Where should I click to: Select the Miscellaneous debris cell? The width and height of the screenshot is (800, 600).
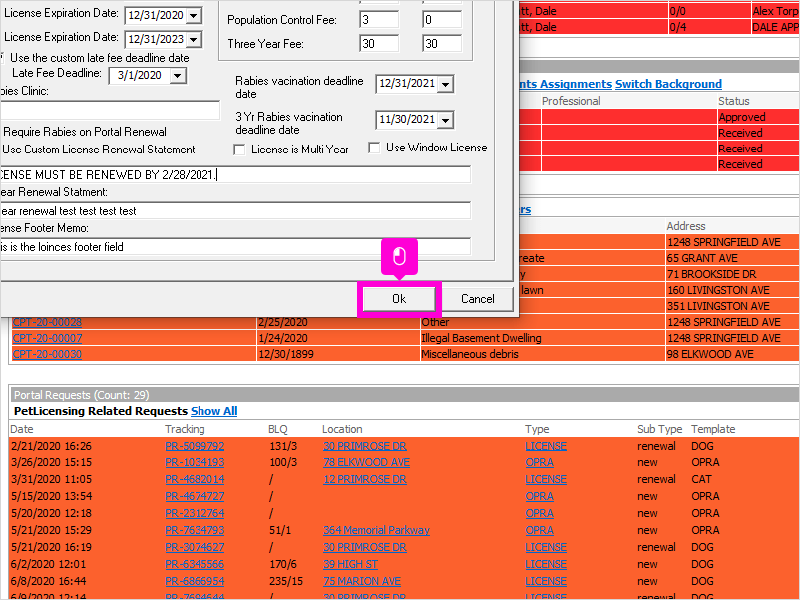pos(542,354)
